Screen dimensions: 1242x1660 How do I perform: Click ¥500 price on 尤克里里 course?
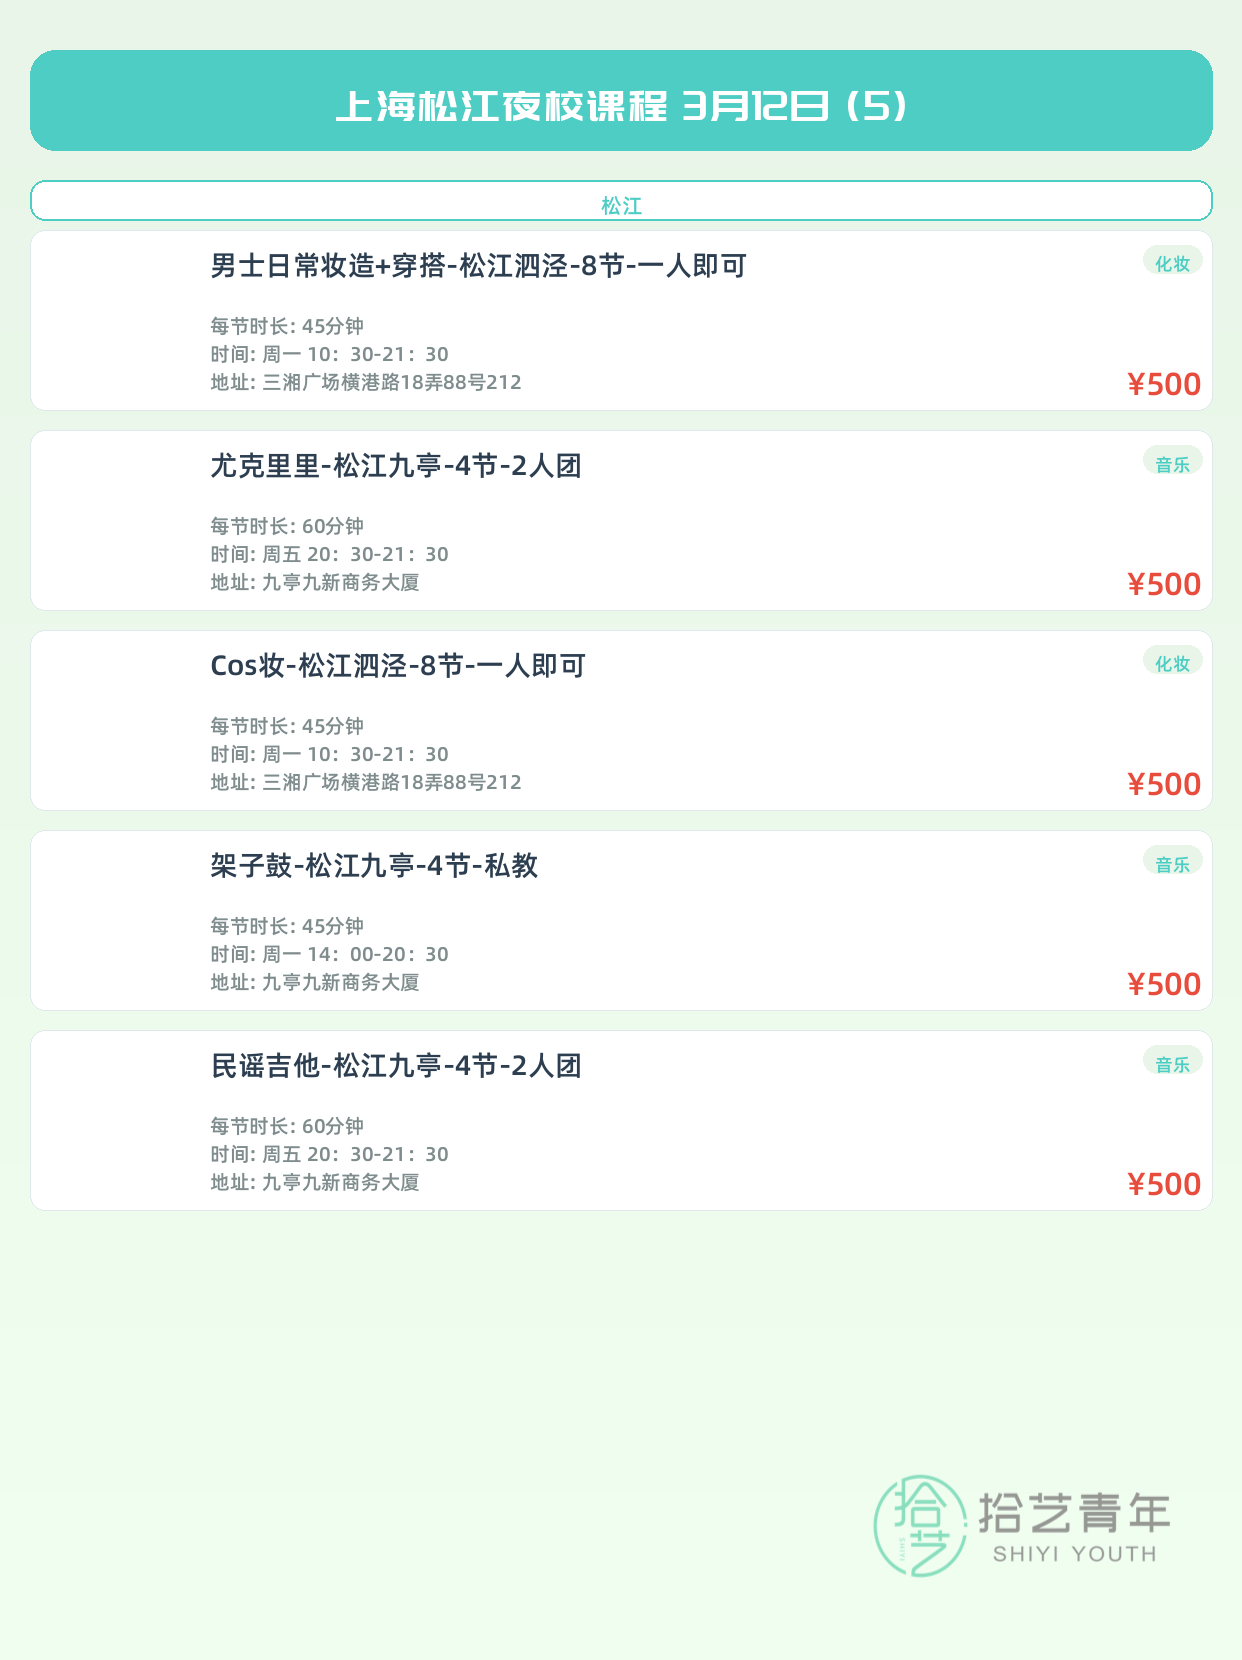click(1164, 584)
